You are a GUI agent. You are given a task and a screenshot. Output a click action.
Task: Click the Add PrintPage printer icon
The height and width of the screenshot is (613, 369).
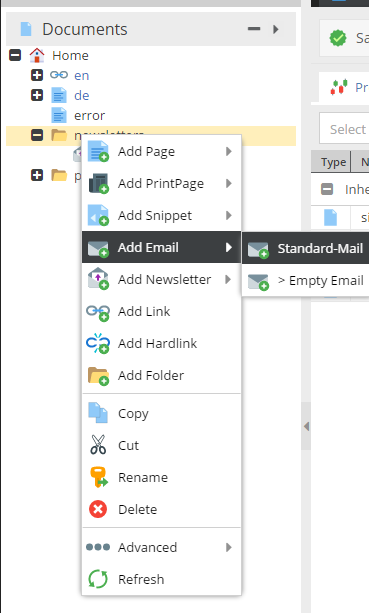click(x=98, y=183)
